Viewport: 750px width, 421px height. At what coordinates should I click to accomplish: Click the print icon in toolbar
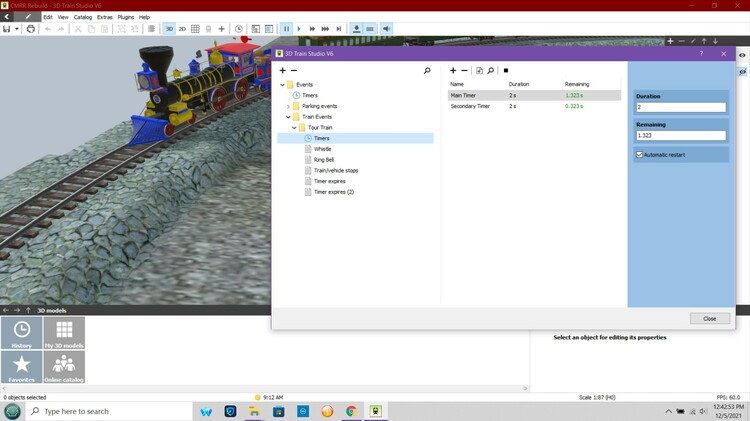click(x=30, y=29)
